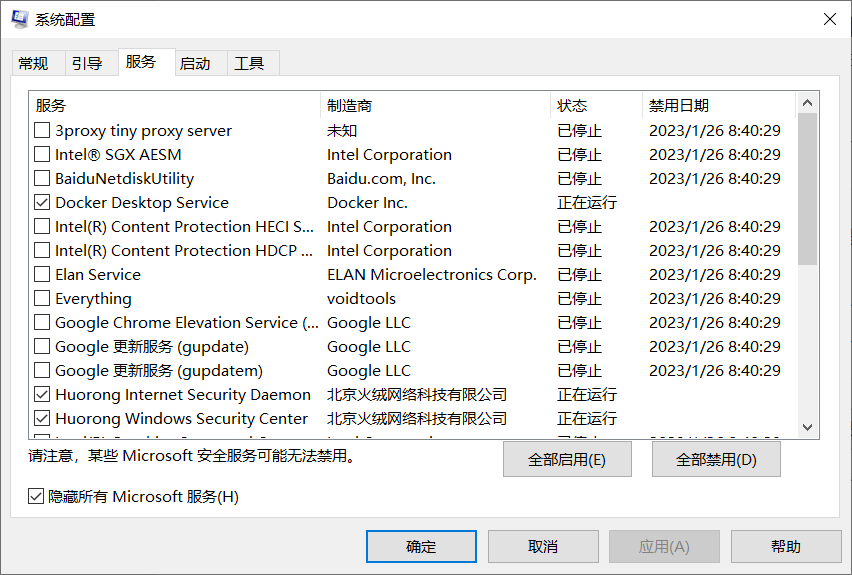The image size is (852, 575).
Task: Click disabled date of Elan Service row
Action: click(715, 274)
